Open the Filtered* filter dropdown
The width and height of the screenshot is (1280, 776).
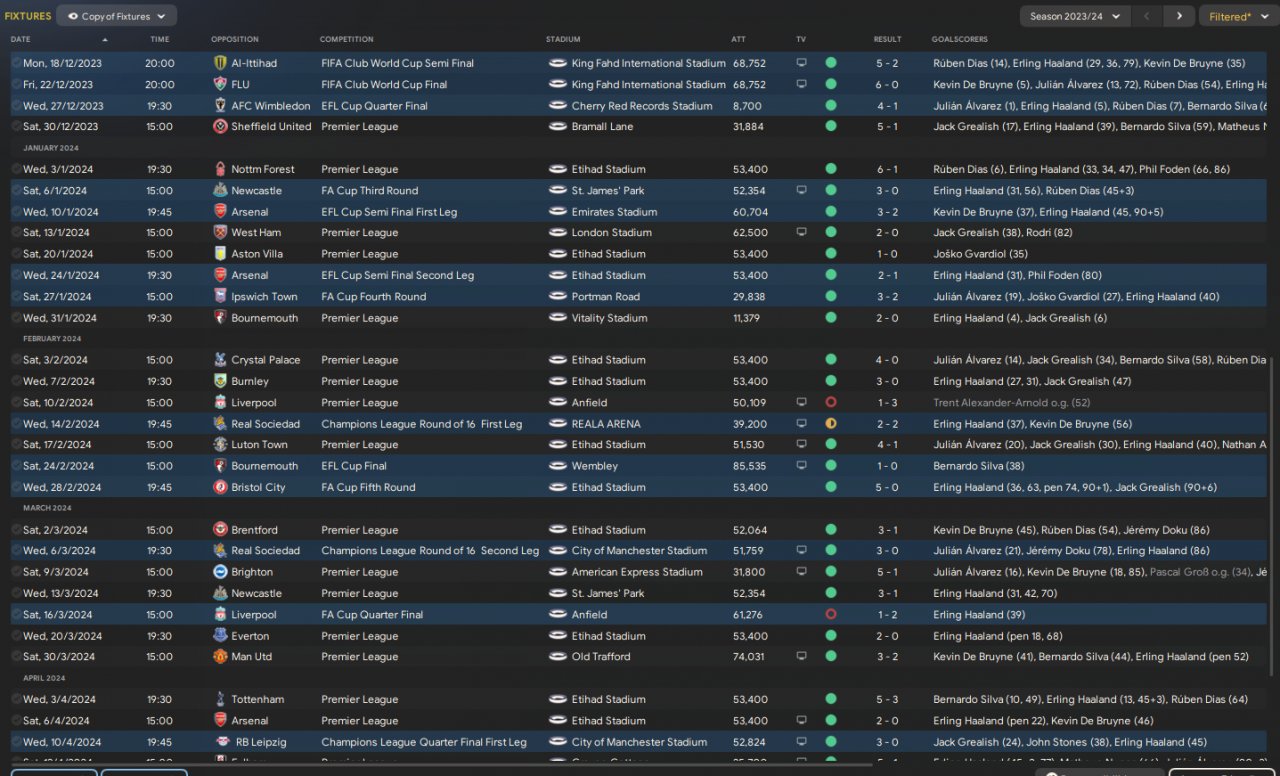(x=1236, y=16)
